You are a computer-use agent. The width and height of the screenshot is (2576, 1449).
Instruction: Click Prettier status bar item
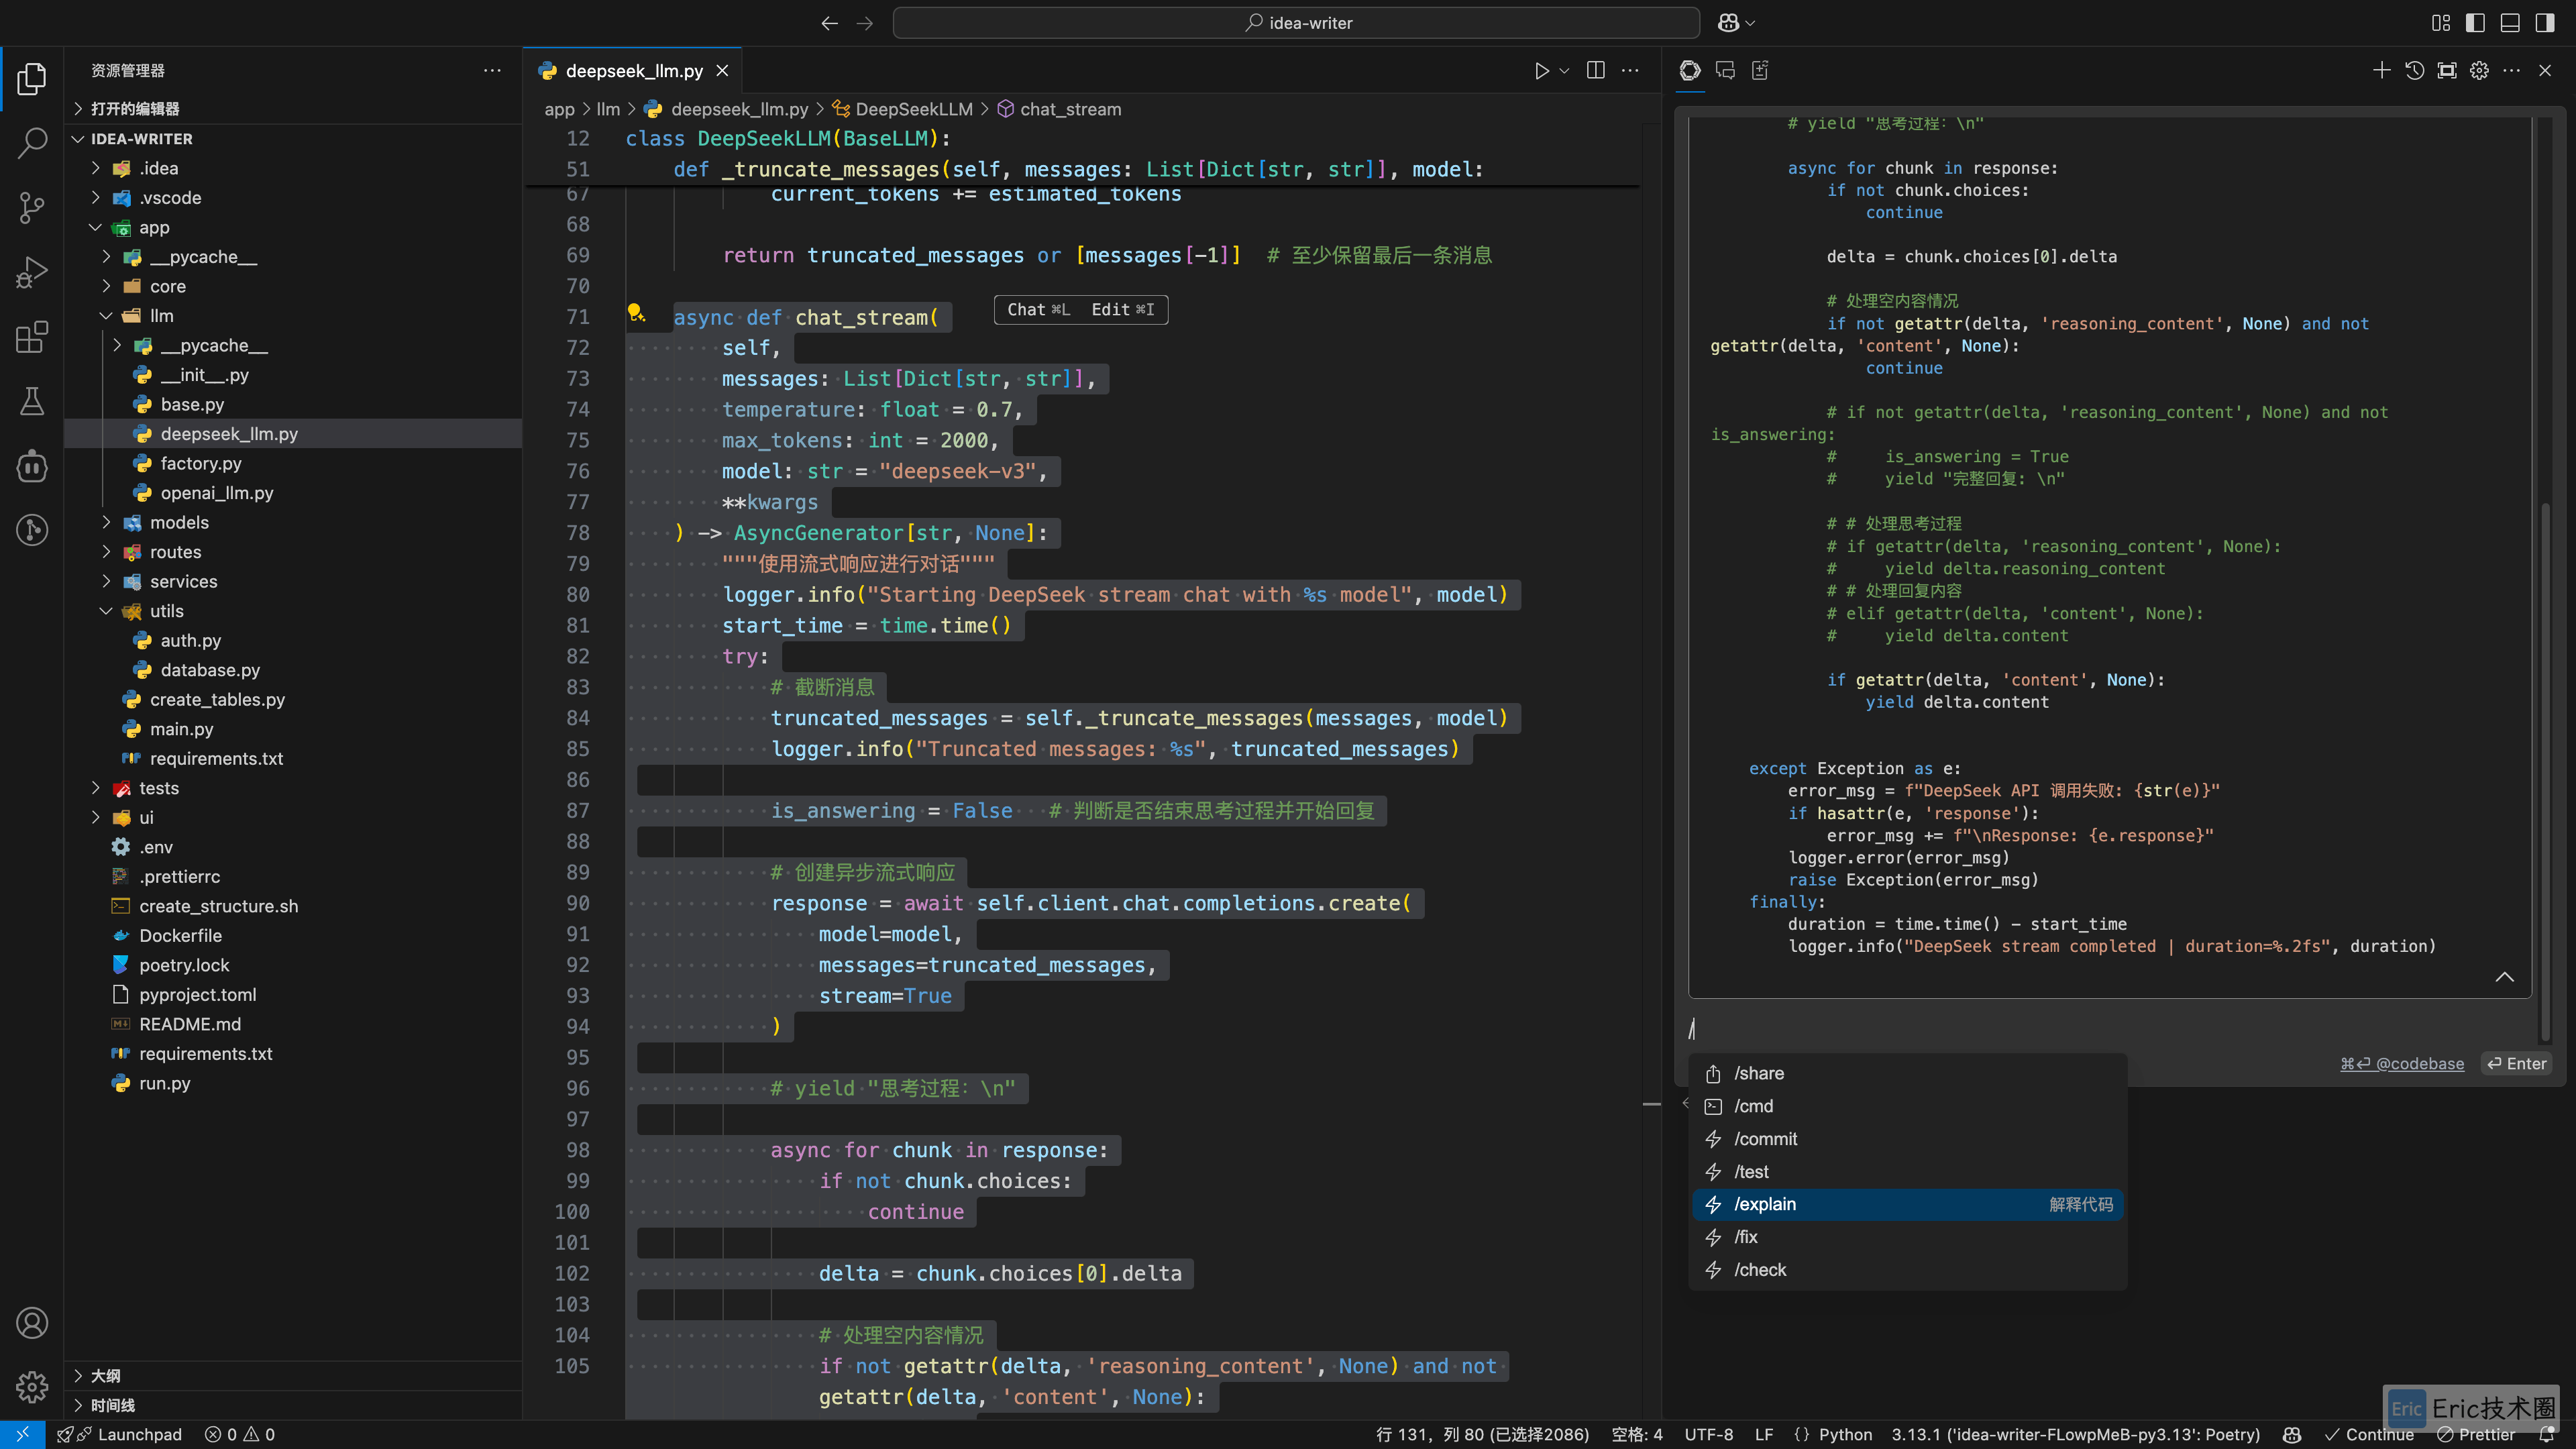(2476, 1435)
